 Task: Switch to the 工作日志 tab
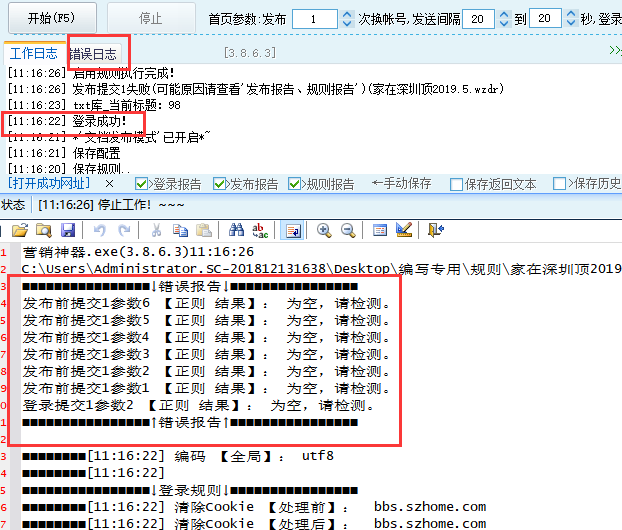[x=34, y=53]
